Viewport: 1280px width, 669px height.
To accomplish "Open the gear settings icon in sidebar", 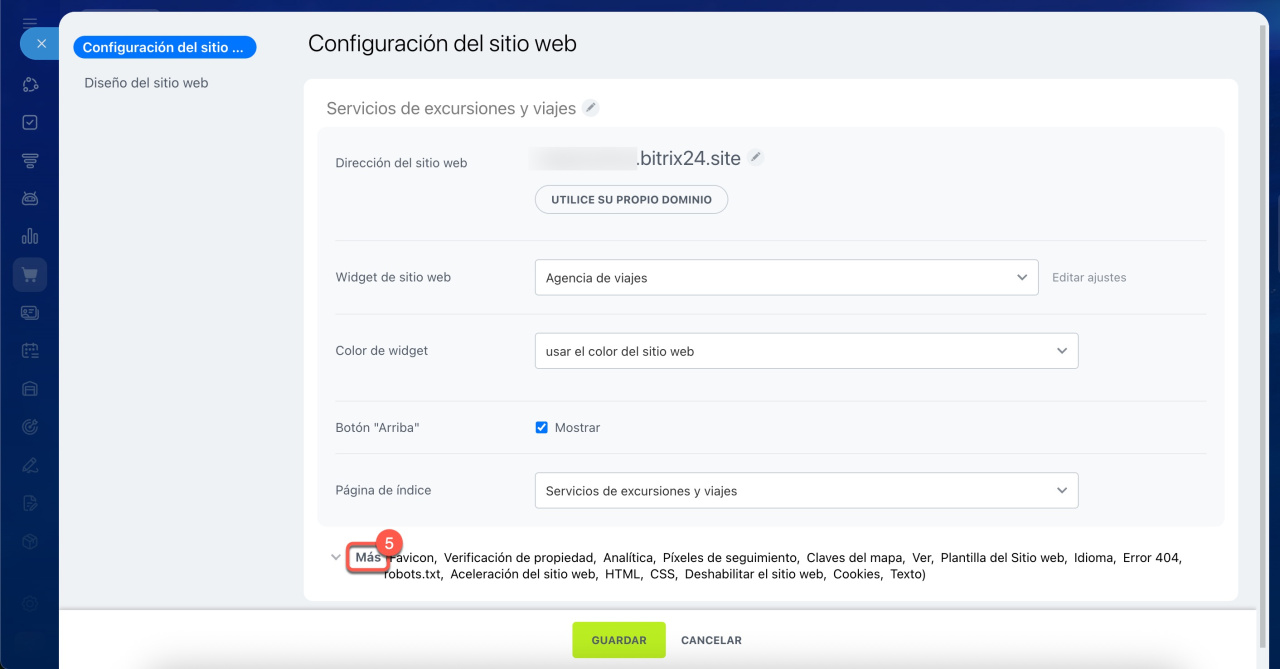I will (x=30, y=603).
